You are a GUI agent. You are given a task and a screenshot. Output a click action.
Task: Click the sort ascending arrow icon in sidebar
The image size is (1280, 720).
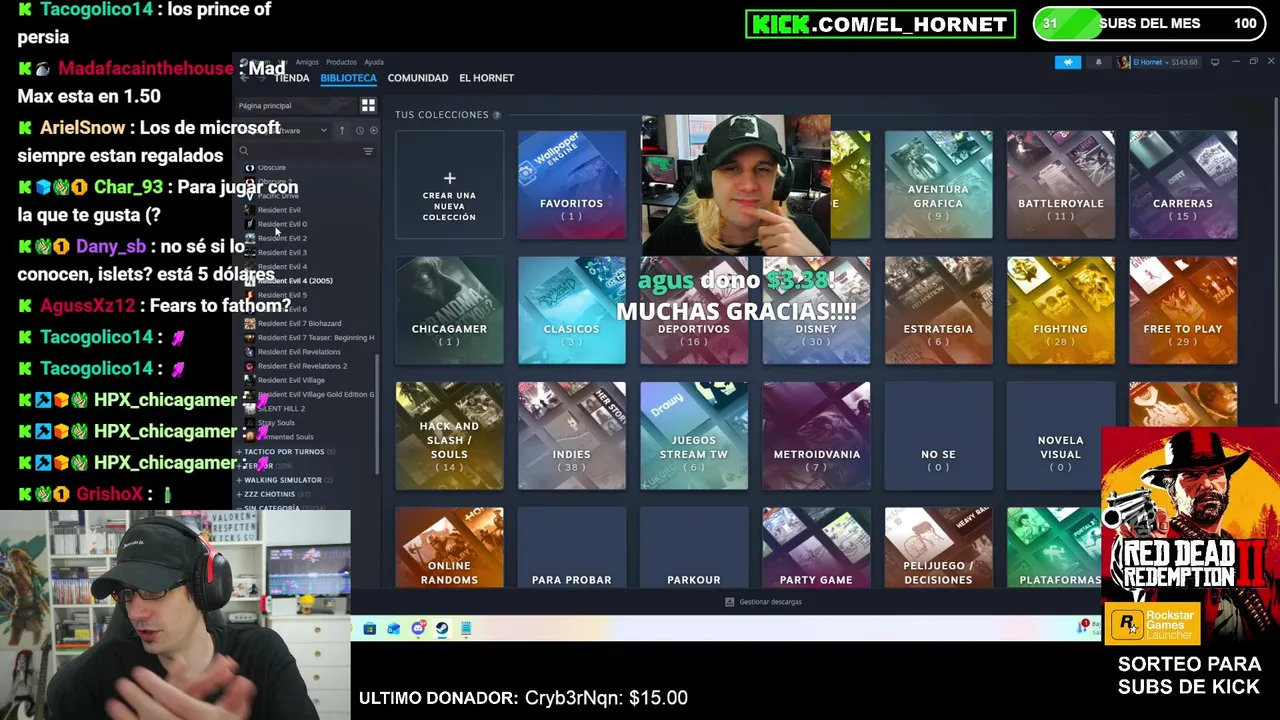(341, 130)
